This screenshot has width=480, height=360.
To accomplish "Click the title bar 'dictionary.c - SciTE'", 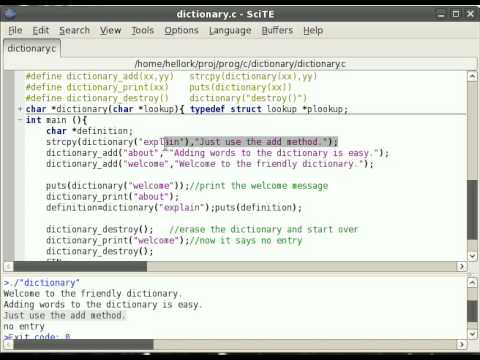I will 225,14.
